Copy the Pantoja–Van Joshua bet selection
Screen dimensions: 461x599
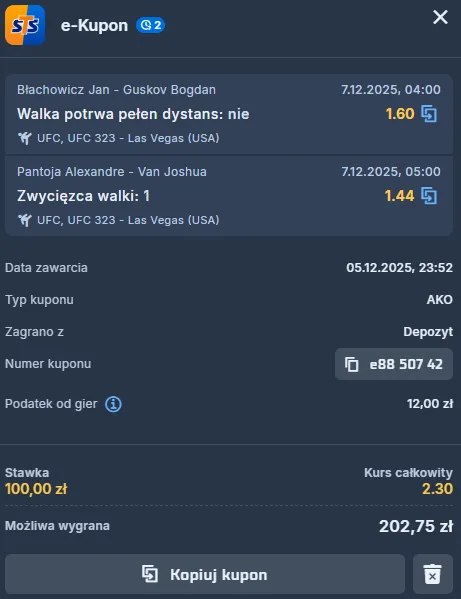point(429,196)
